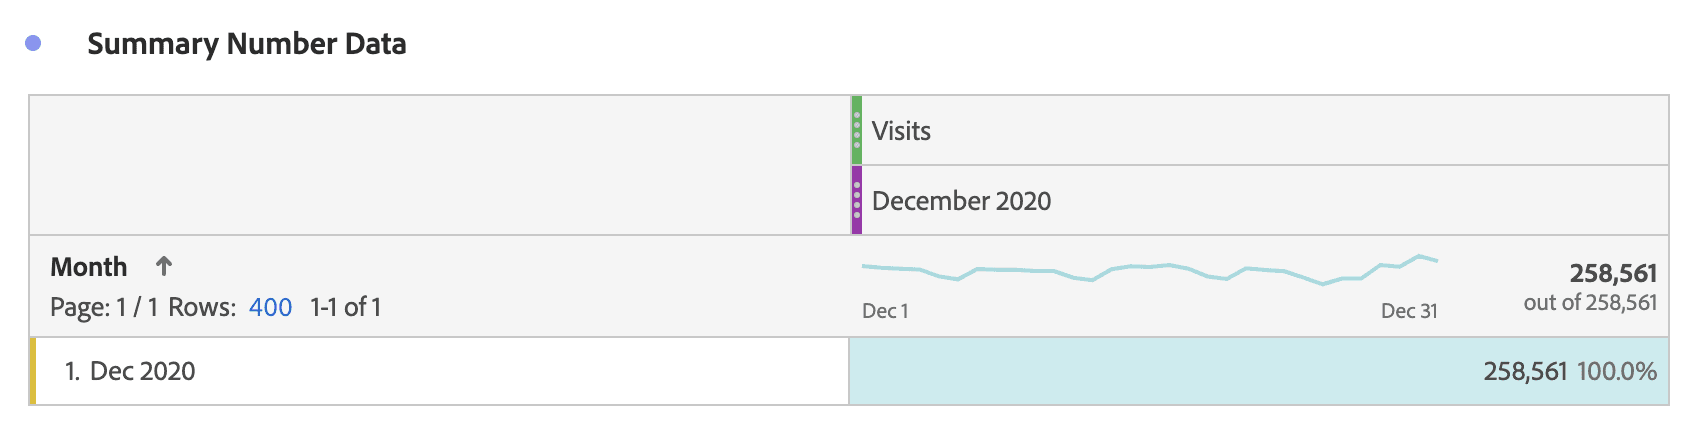Select the December 2020 date range header
The image size is (1696, 434).
coord(961,201)
